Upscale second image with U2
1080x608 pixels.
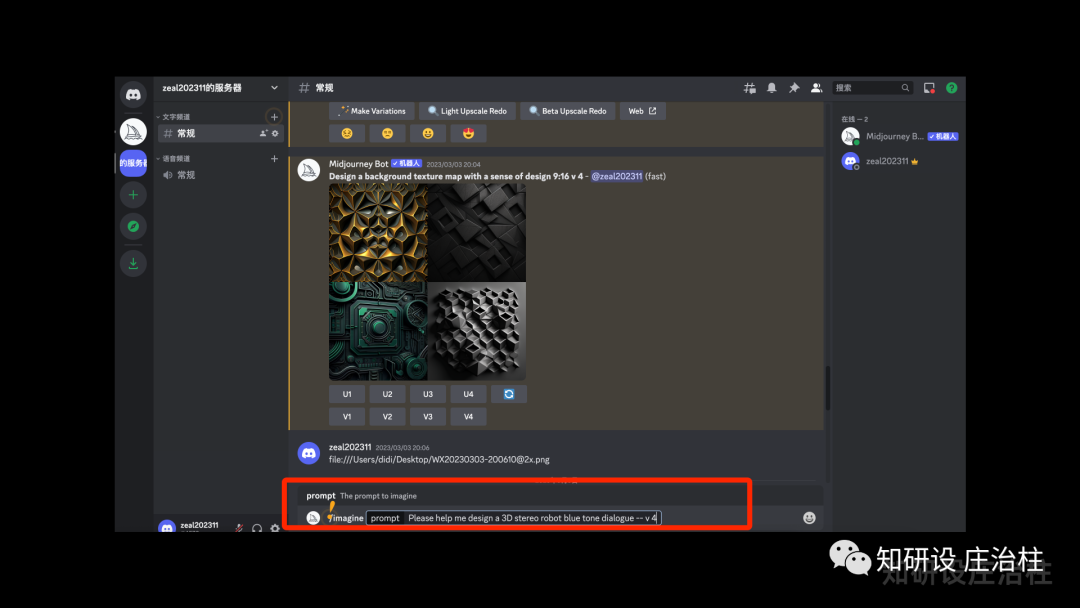(x=388, y=394)
